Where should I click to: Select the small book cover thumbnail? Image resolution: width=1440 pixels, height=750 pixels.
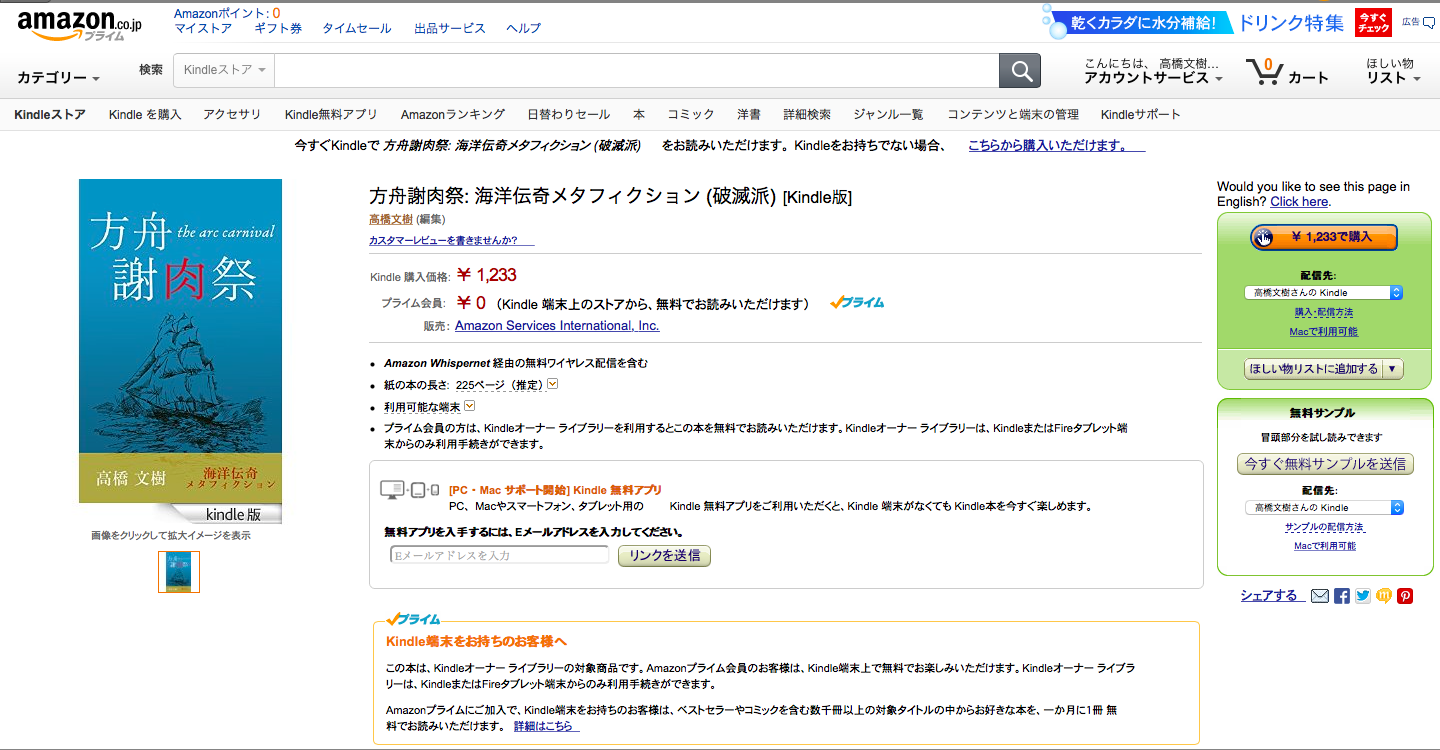tap(179, 572)
